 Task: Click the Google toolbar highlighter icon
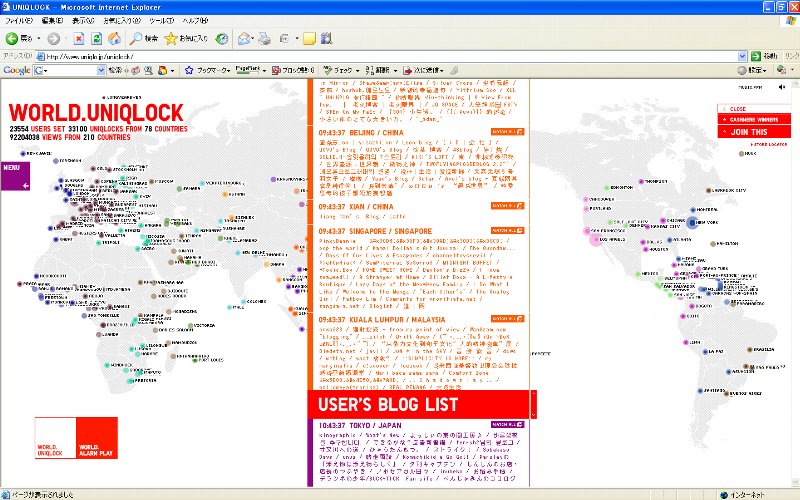[454, 70]
